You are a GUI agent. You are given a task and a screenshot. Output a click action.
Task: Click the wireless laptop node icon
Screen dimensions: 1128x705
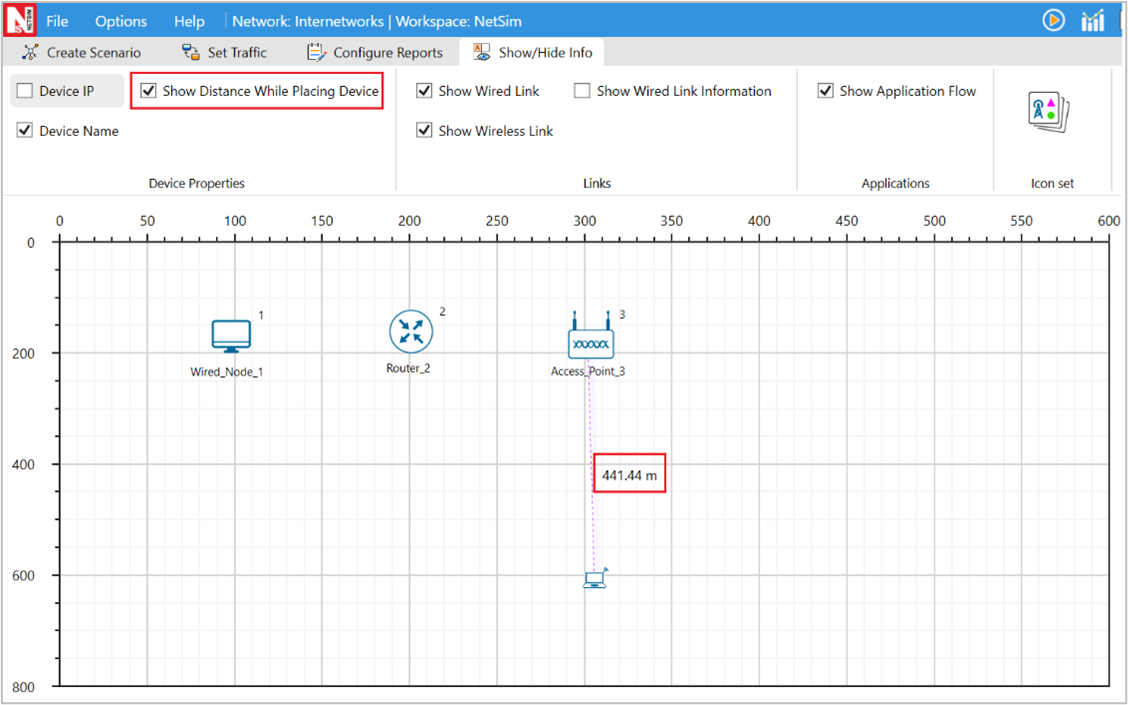pos(595,578)
